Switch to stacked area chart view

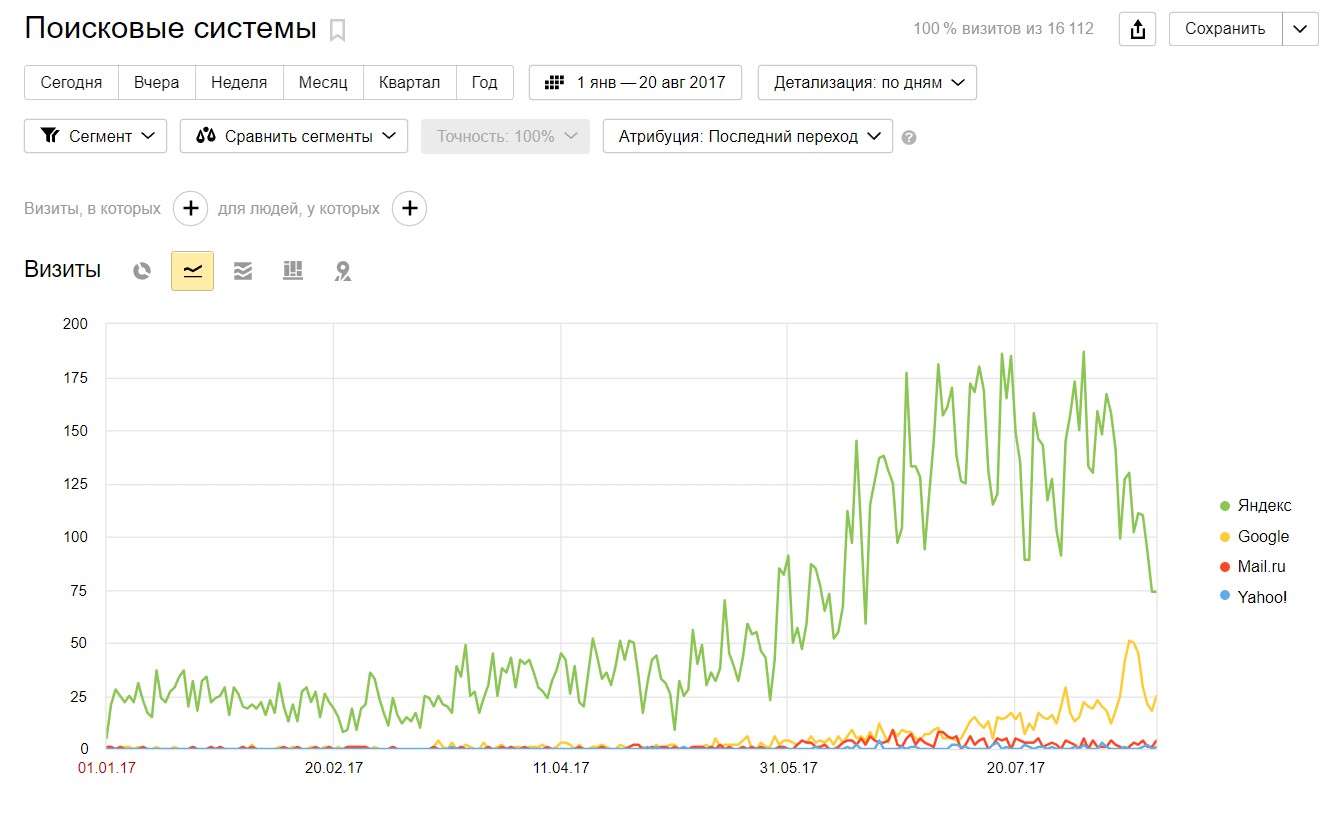(x=242, y=271)
